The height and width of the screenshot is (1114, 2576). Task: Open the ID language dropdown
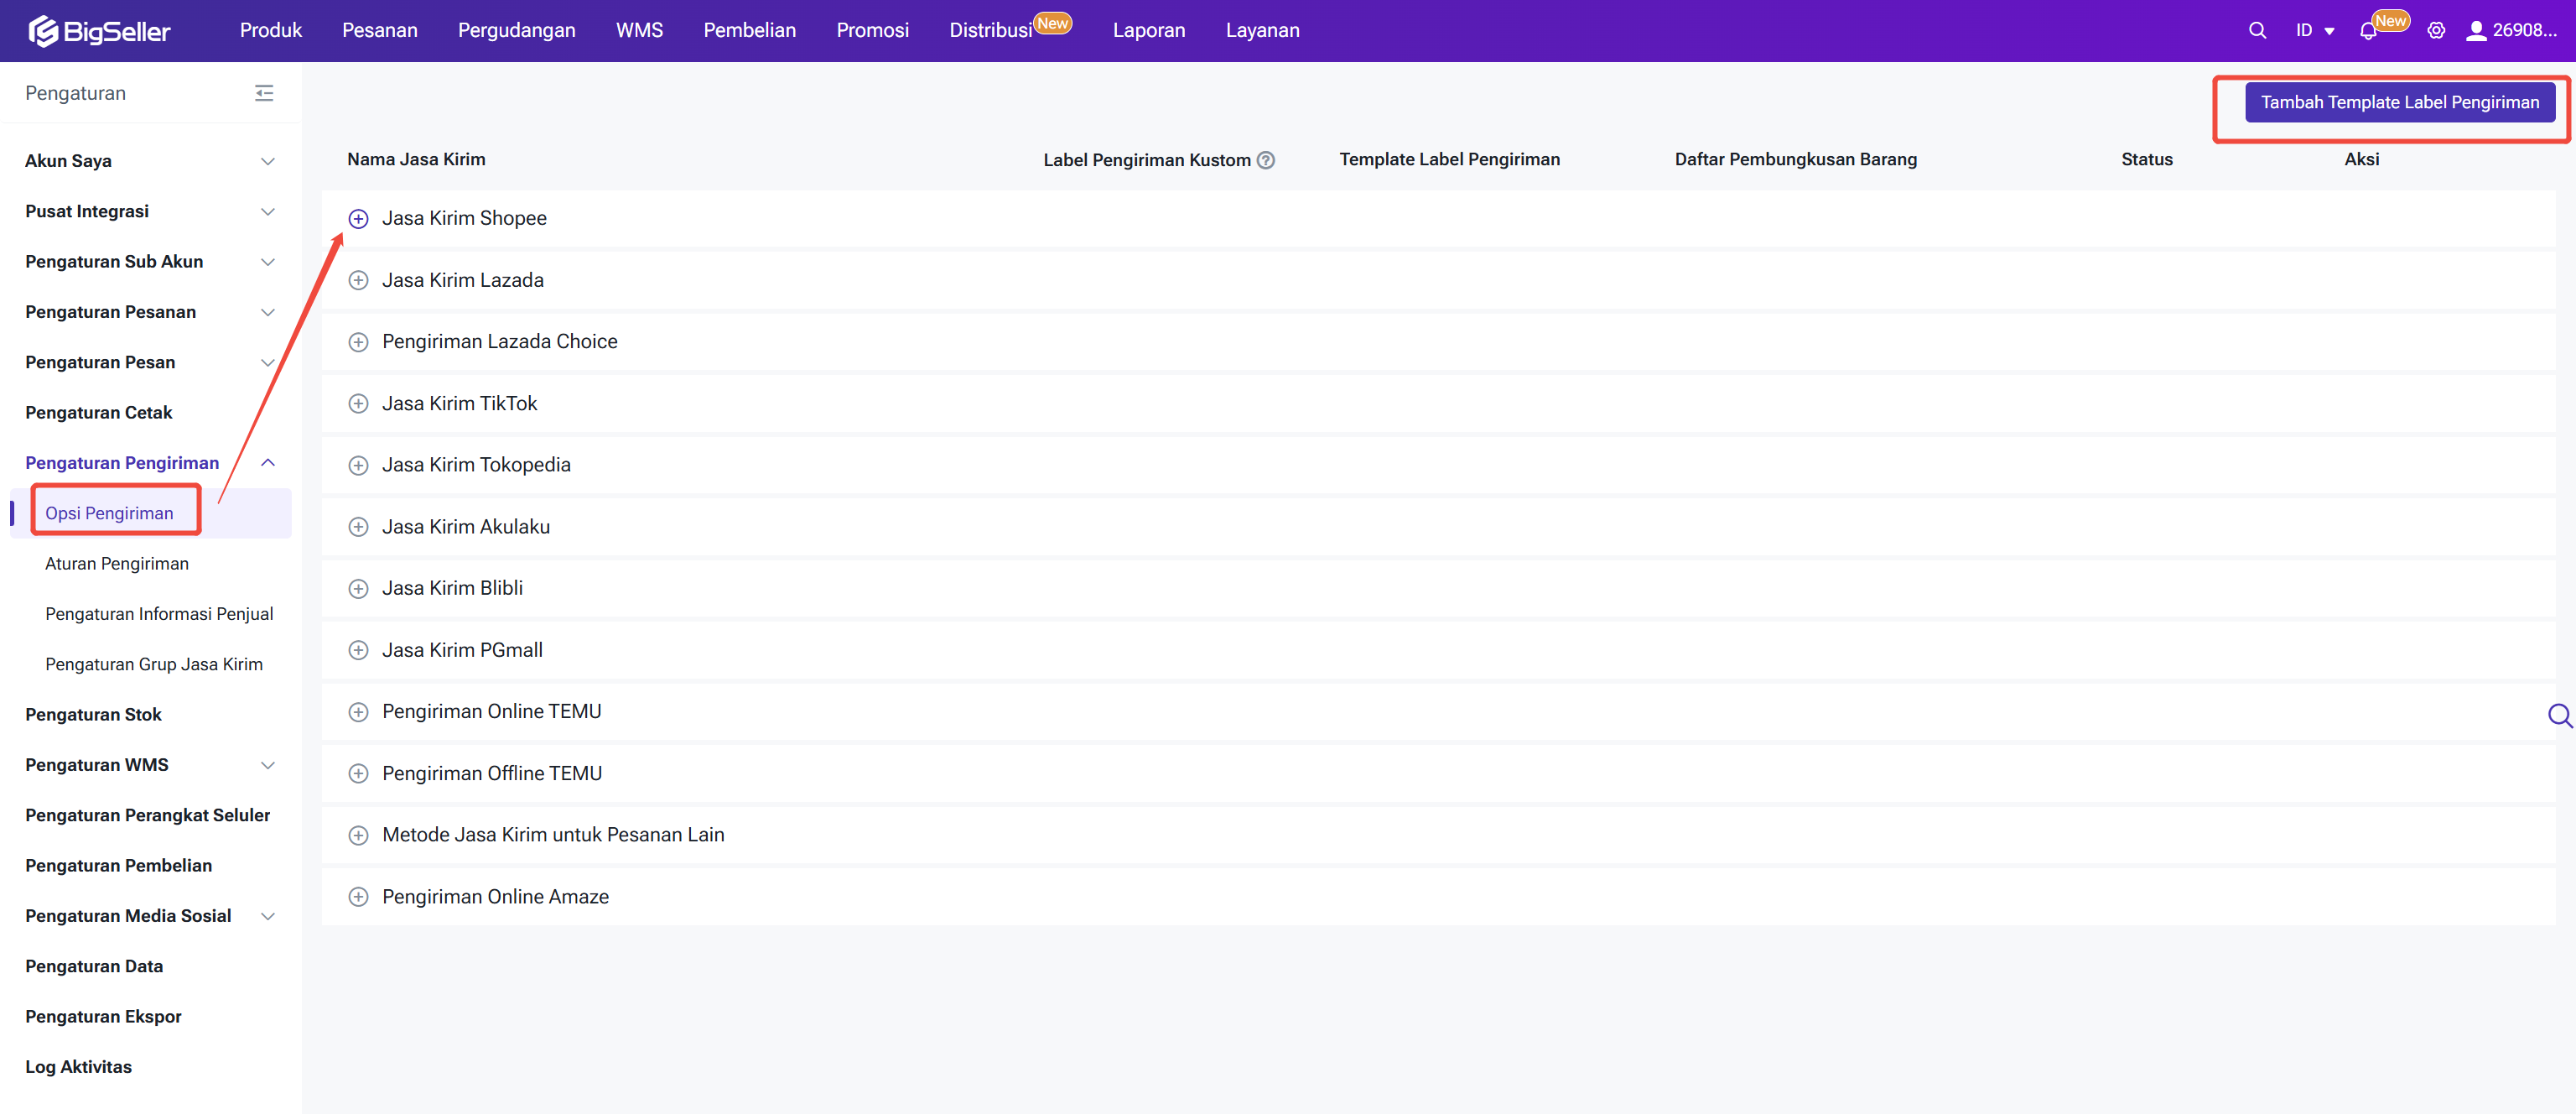pos(2314,30)
